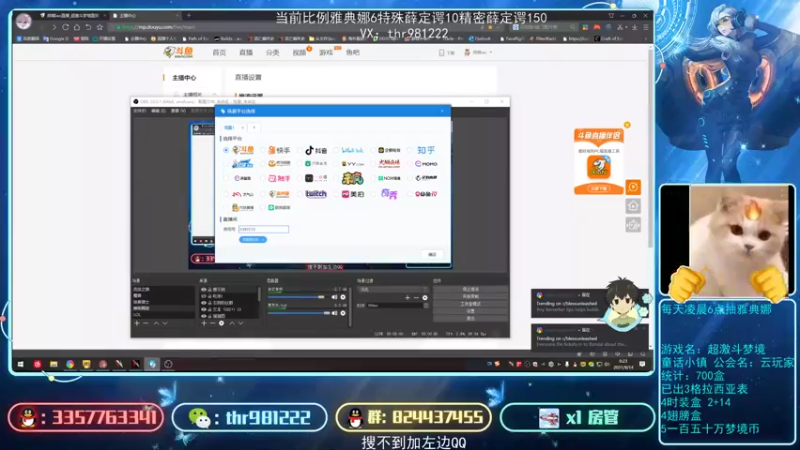Open OBS desktop audio settings gear

click(x=343, y=297)
